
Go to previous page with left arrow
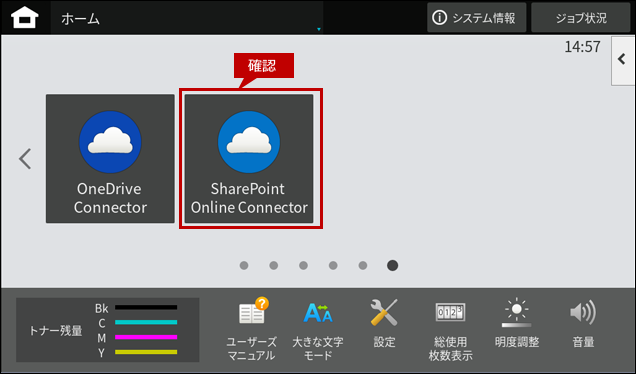25,159
